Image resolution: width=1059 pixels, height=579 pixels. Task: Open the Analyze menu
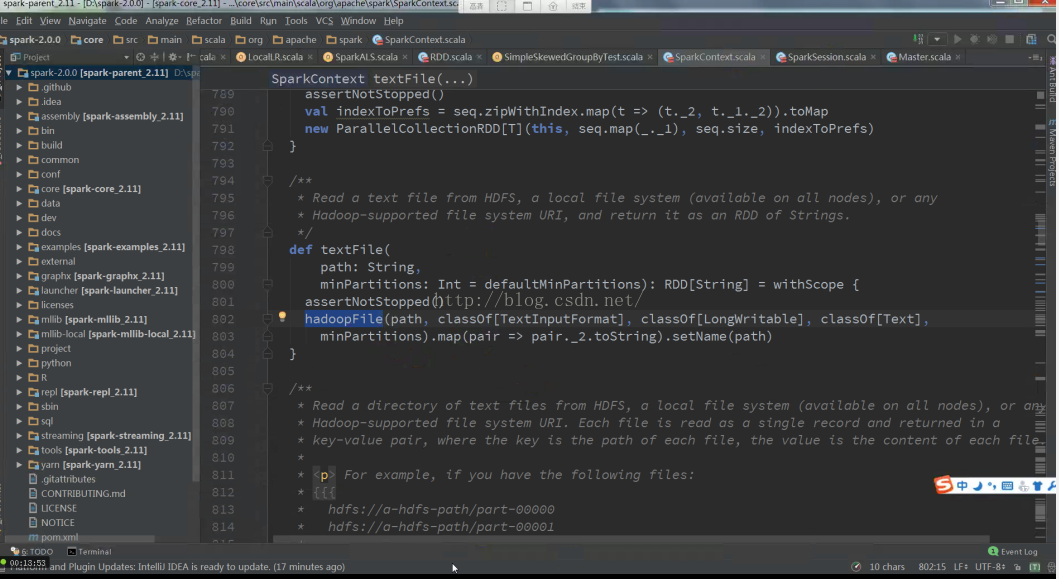point(162,21)
